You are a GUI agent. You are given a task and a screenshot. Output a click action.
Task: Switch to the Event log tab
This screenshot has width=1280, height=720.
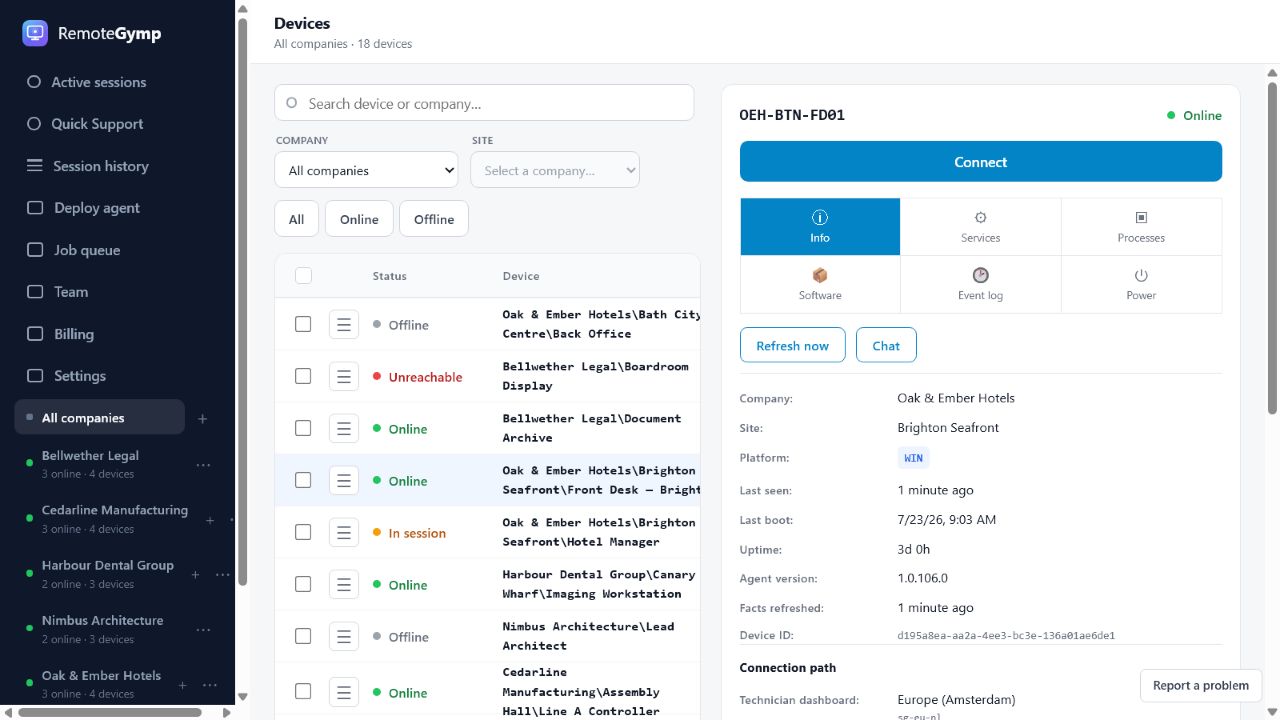tap(981, 284)
